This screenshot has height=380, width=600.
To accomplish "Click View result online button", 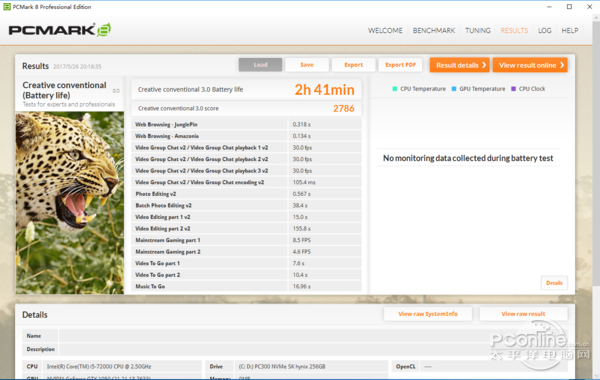I will [530, 65].
